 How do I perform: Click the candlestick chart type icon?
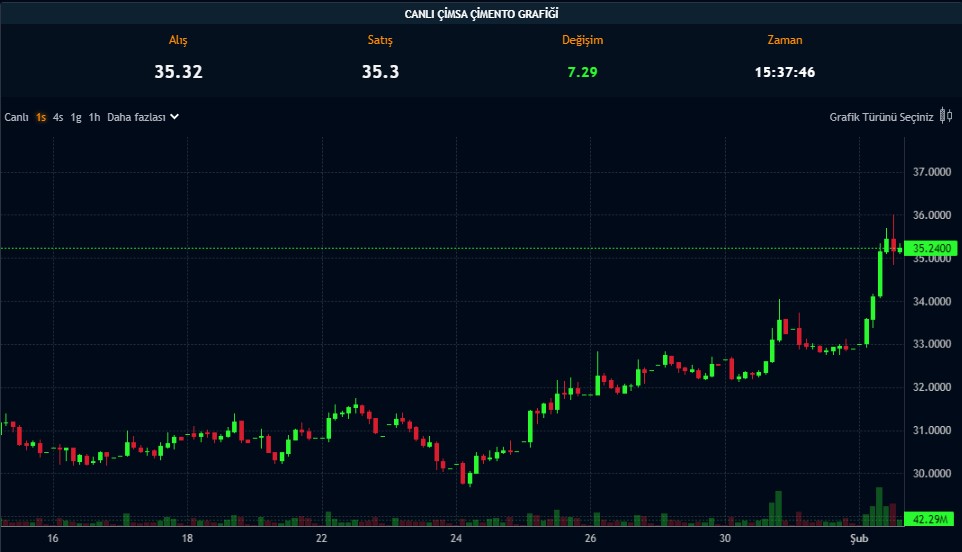point(944,117)
